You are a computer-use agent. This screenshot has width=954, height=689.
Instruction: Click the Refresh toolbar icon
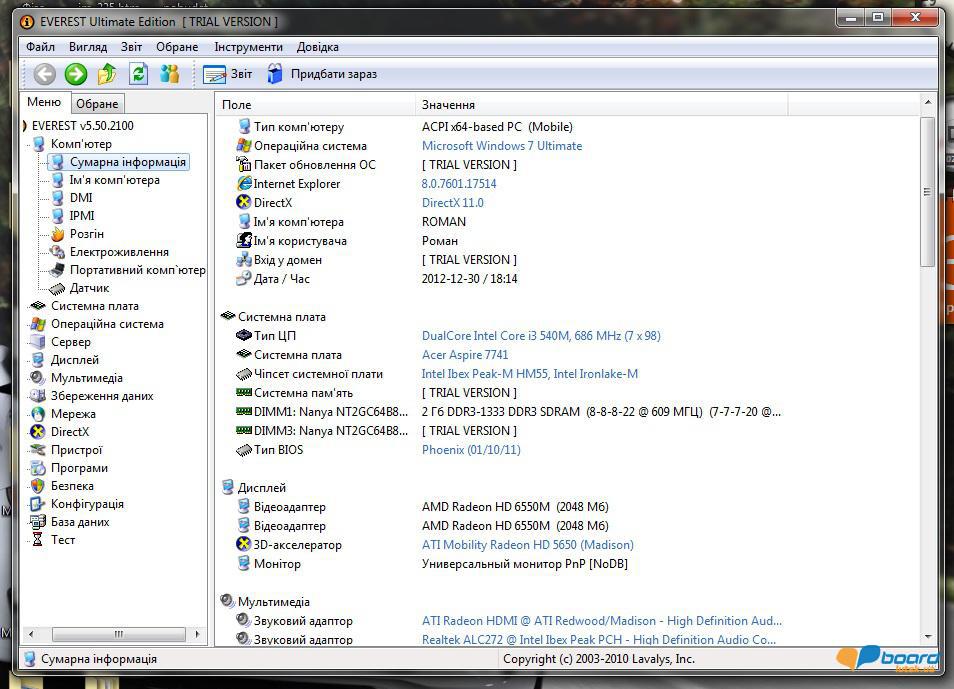click(x=139, y=74)
